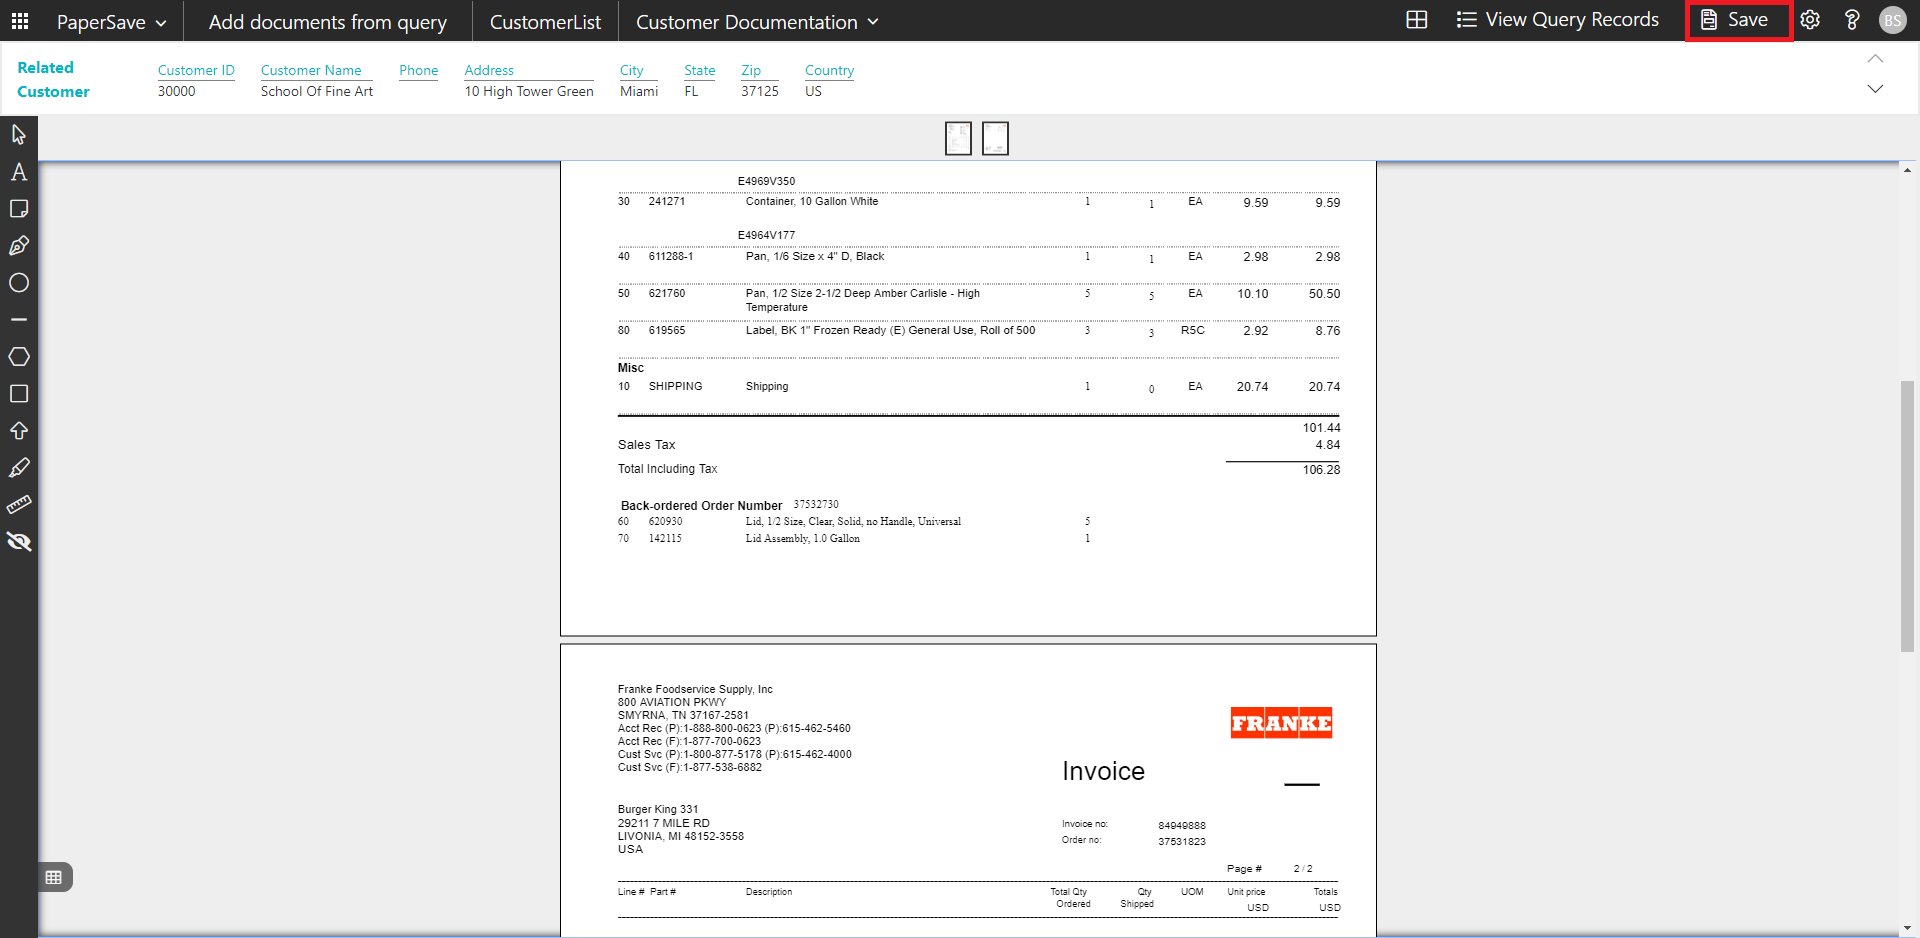Select the ruler measurement tool
The height and width of the screenshot is (938, 1920).
[x=18, y=505]
